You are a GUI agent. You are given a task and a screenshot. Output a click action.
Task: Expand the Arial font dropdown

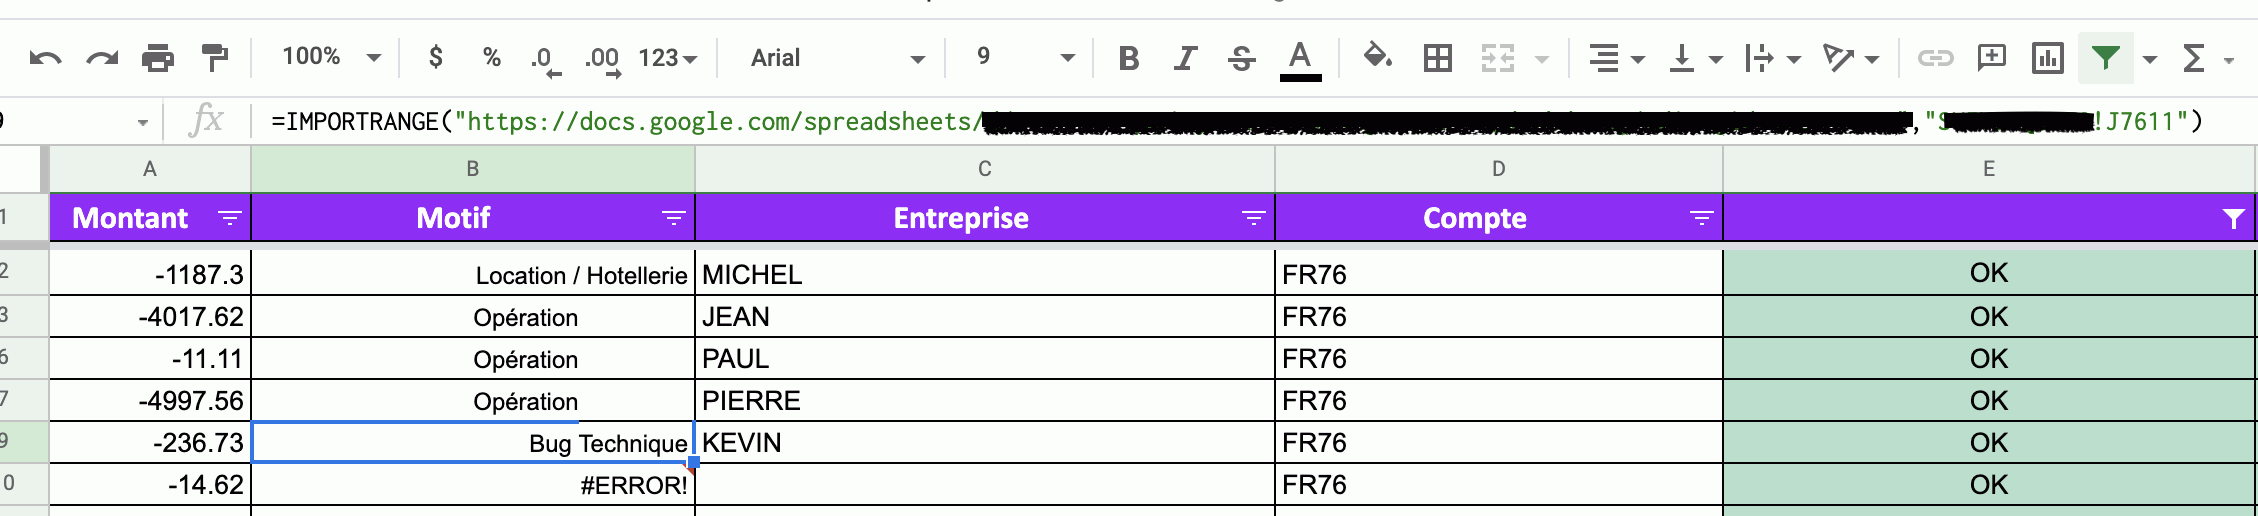tap(837, 58)
